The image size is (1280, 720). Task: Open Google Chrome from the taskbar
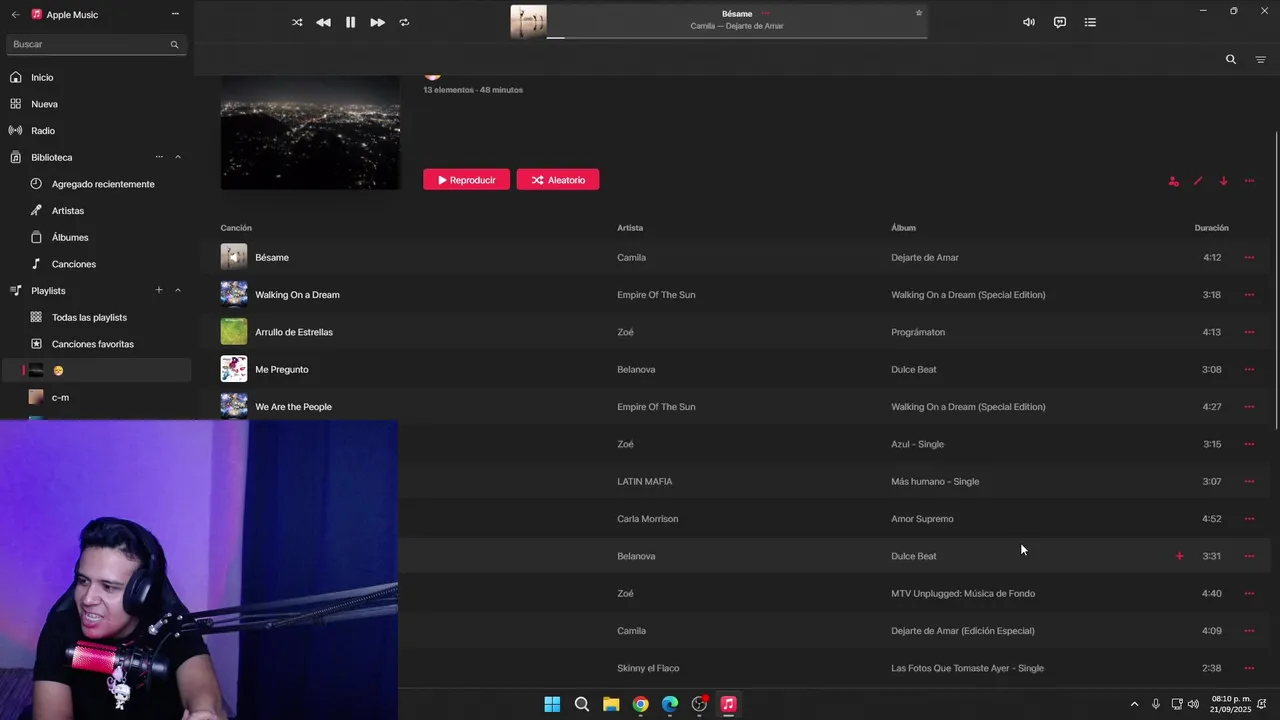(x=640, y=704)
